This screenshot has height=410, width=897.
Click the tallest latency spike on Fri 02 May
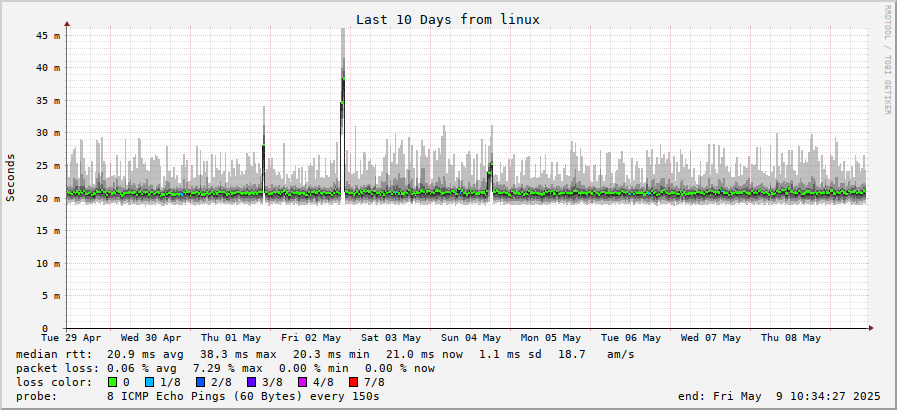(x=343, y=112)
